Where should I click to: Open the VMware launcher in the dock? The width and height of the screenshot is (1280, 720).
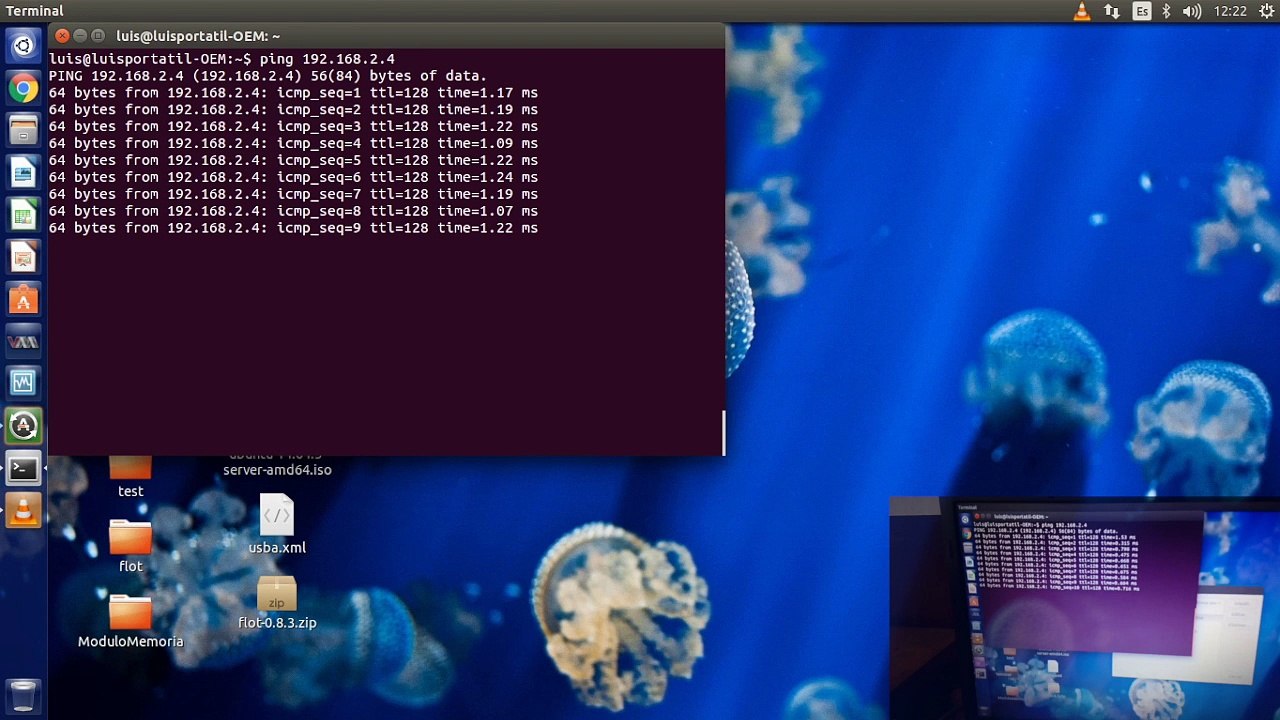[x=23, y=342]
